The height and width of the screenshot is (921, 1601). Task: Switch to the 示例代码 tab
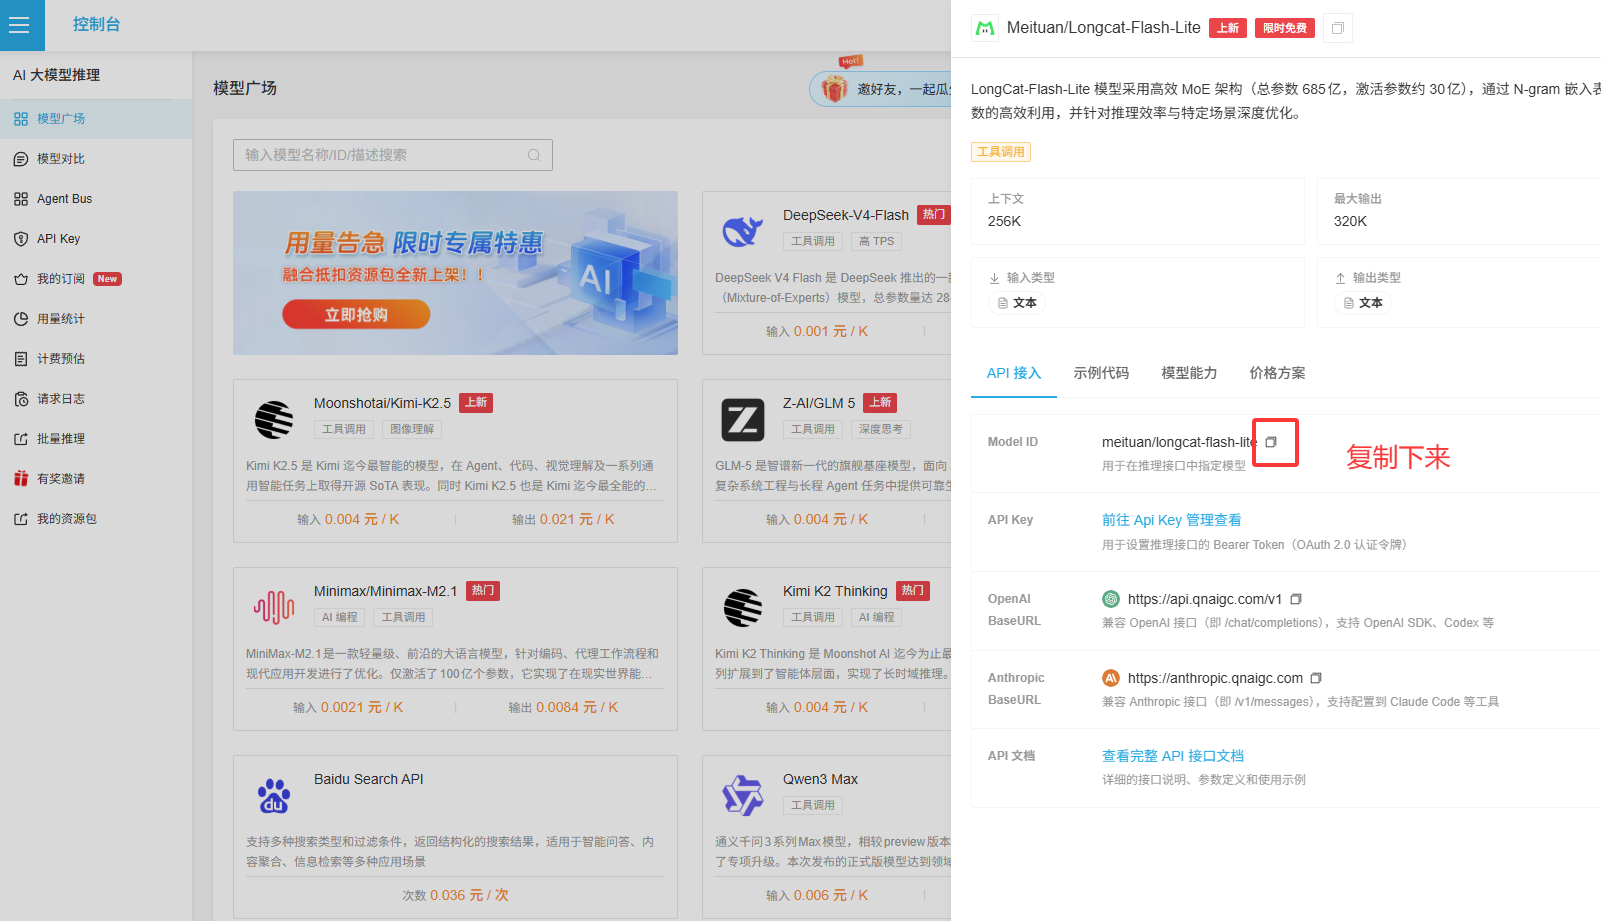tap(1101, 373)
